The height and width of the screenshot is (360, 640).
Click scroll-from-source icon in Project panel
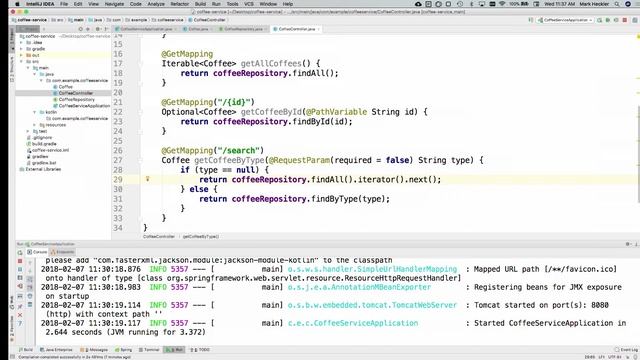80,29
